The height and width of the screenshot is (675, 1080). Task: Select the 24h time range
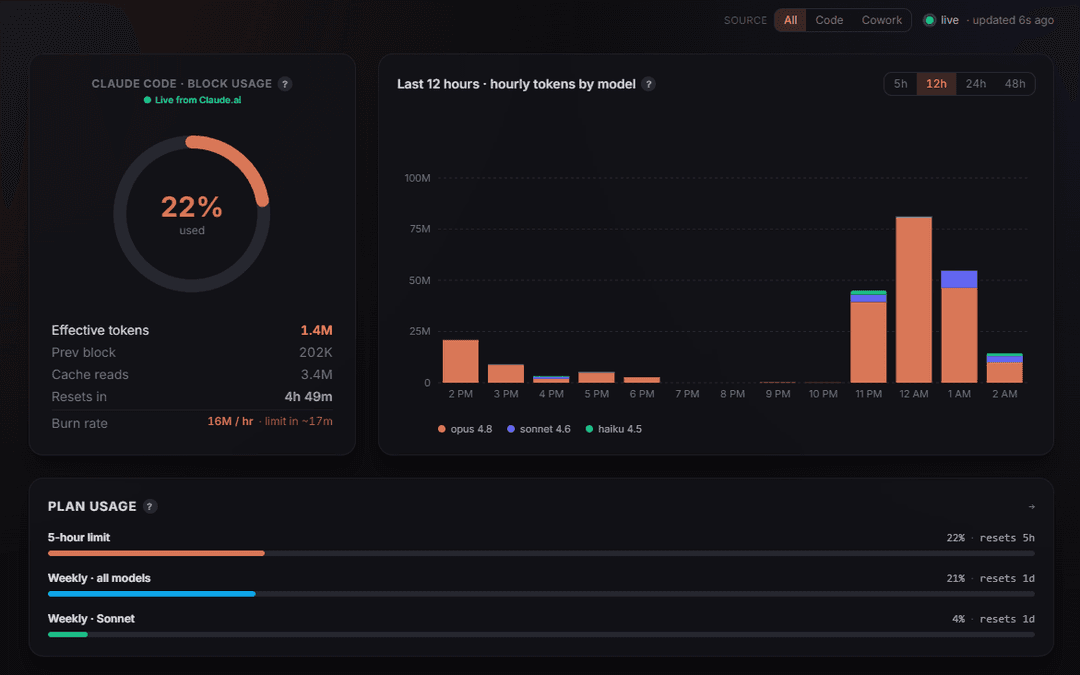click(x=975, y=84)
